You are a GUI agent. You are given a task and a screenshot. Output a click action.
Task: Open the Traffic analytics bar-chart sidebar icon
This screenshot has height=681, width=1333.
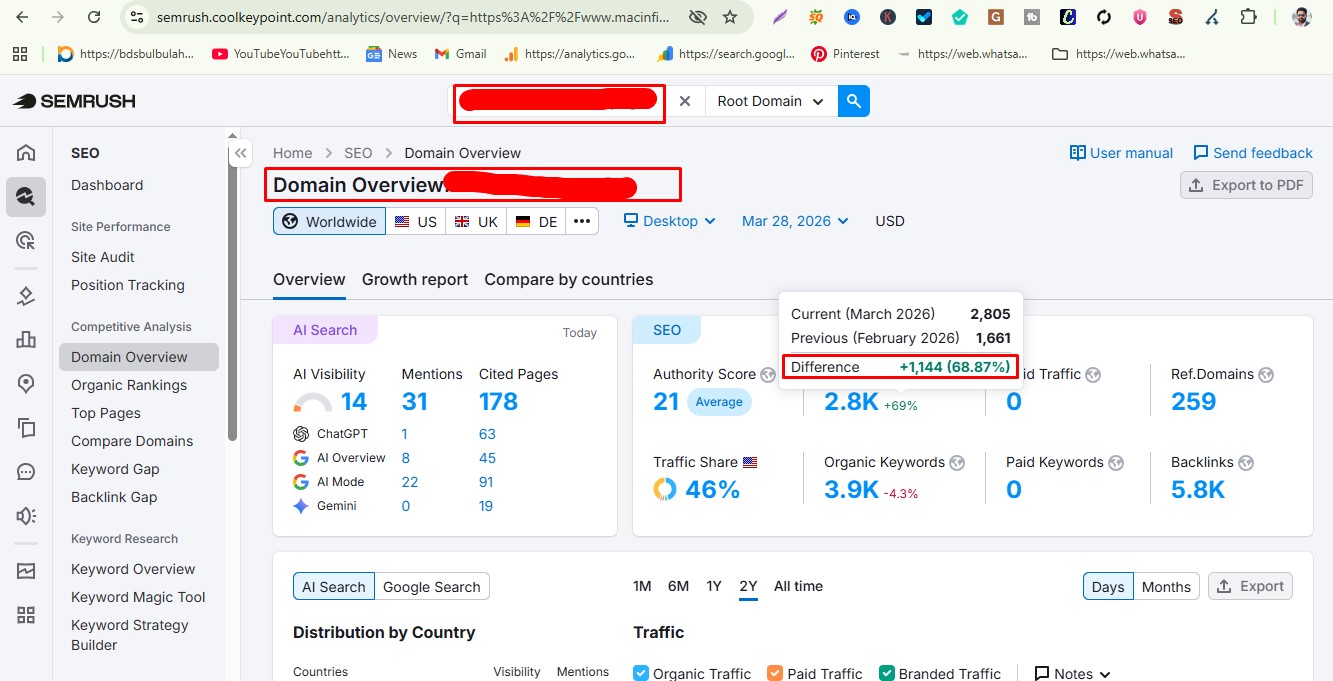(x=26, y=339)
